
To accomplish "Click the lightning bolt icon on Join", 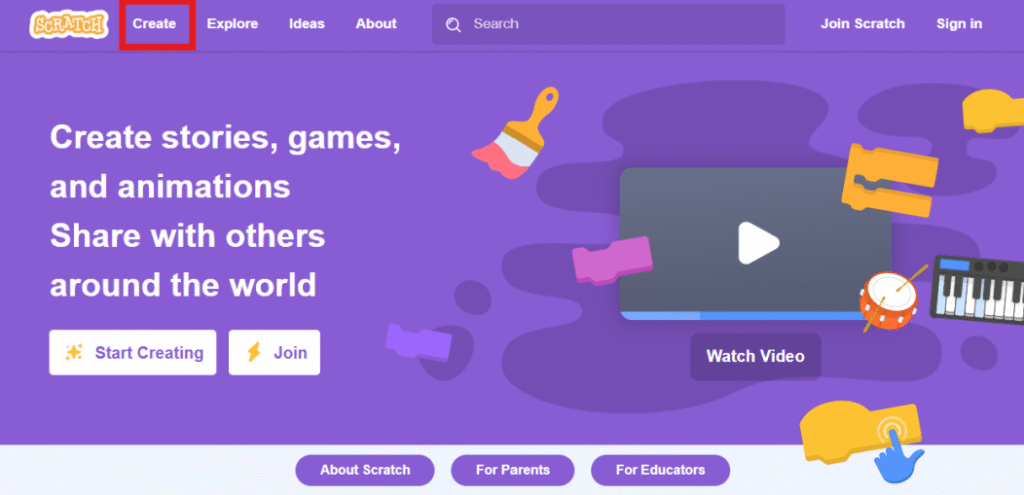I will point(253,353).
